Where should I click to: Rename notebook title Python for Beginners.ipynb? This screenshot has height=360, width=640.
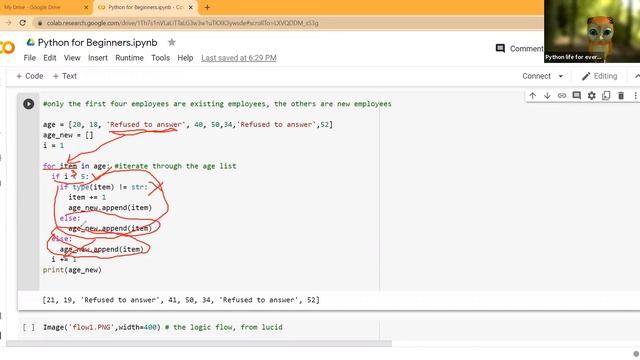98,42
